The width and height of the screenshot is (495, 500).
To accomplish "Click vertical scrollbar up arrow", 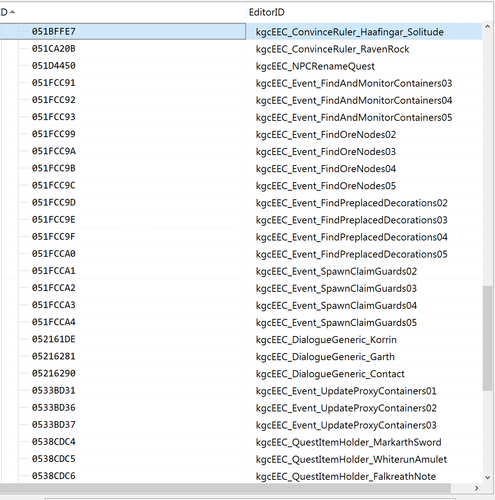I will coord(487,27).
